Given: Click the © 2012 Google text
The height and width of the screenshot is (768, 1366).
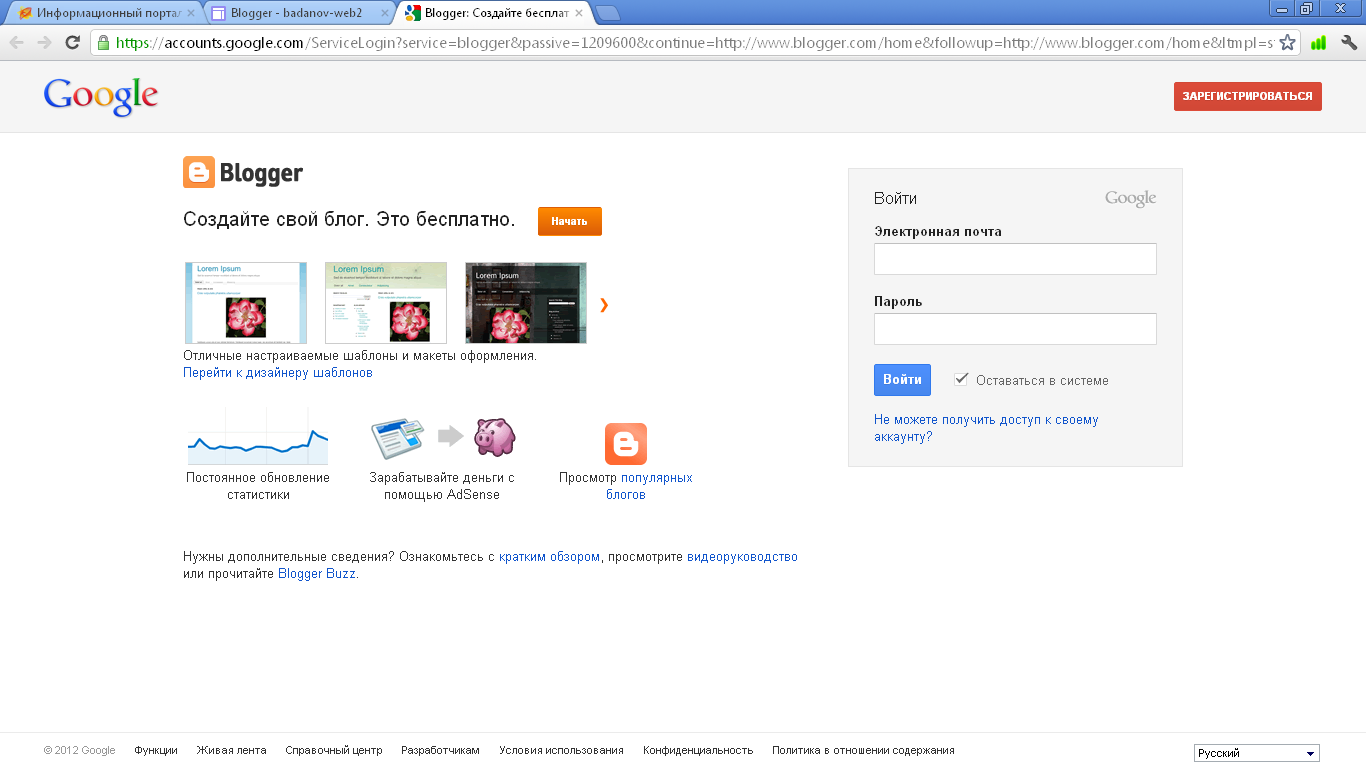Looking at the screenshot, I should coord(79,750).
